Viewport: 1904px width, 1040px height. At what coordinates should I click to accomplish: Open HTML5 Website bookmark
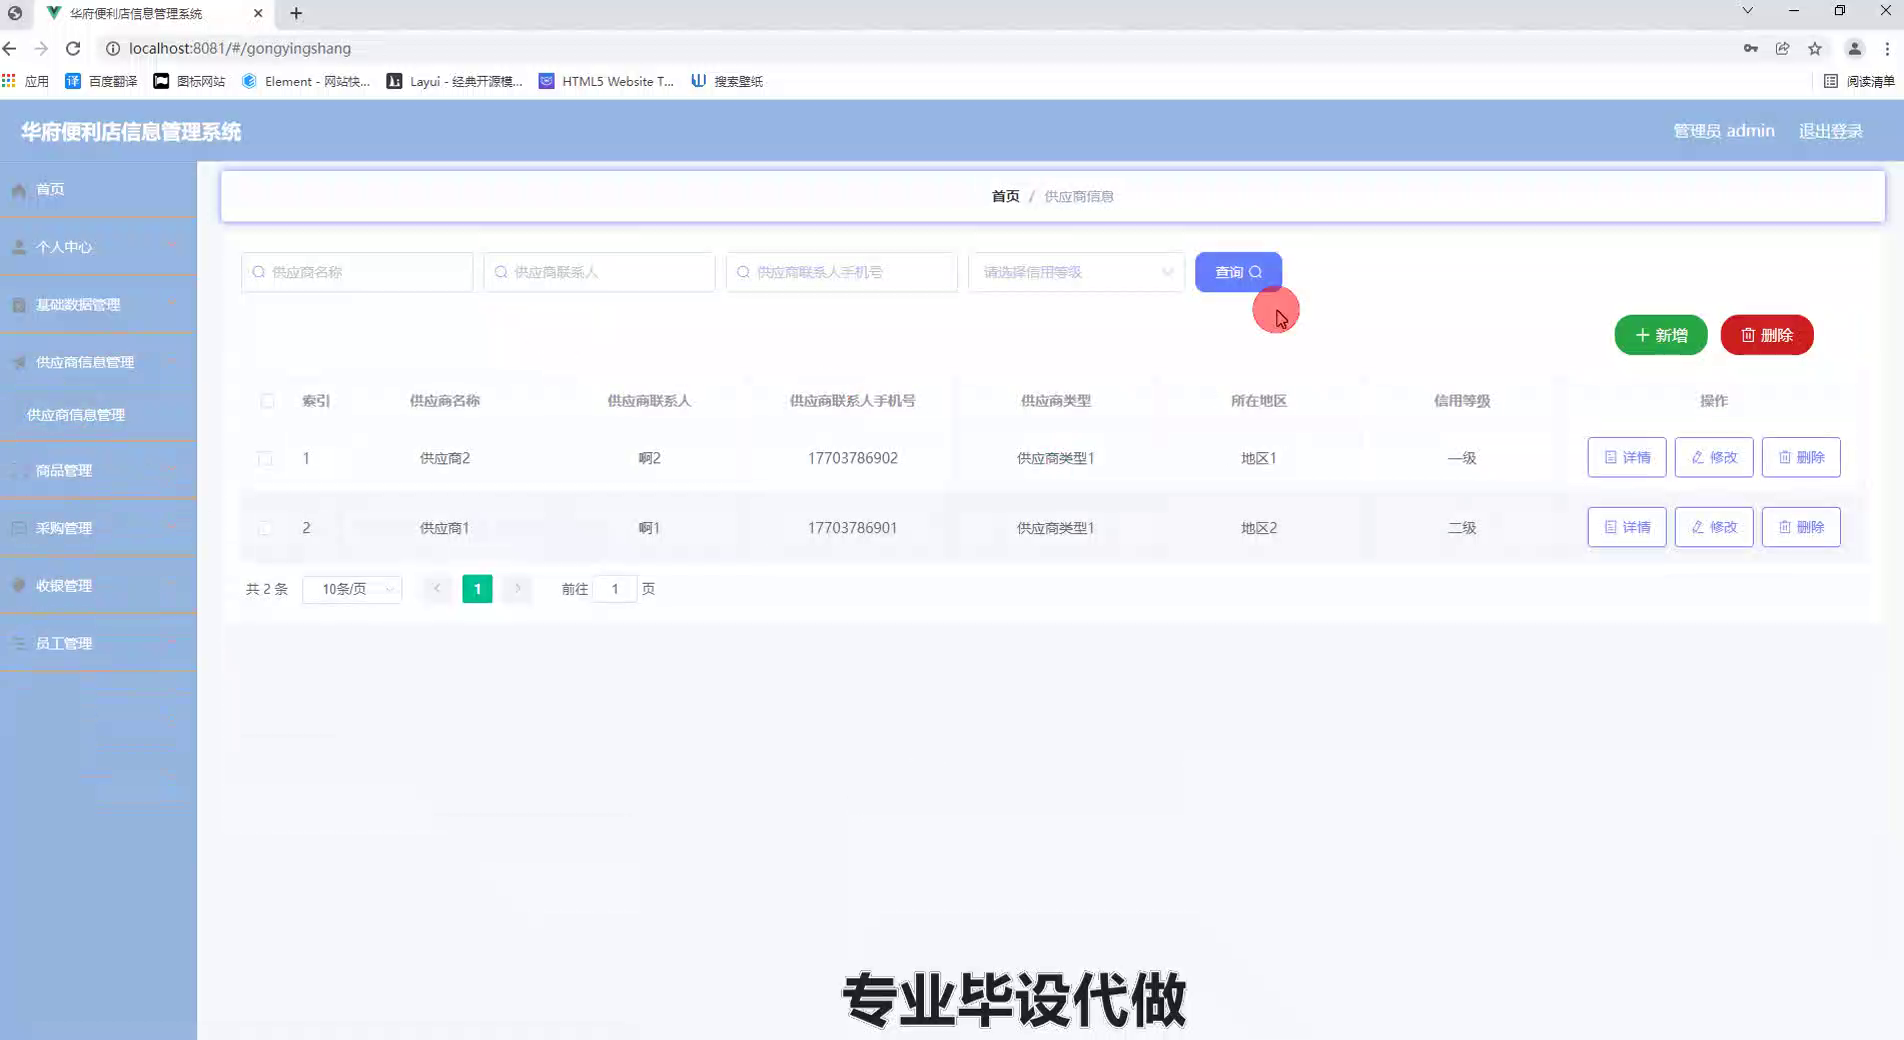[x=607, y=81]
